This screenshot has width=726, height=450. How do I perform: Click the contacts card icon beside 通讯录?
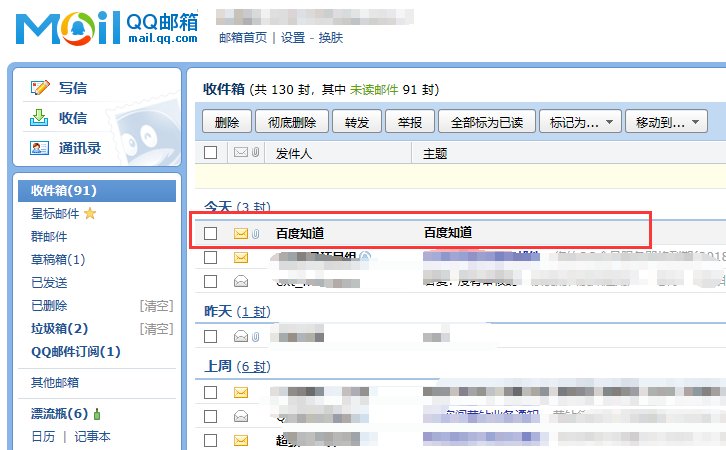pyautogui.click(x=39, y=148)
